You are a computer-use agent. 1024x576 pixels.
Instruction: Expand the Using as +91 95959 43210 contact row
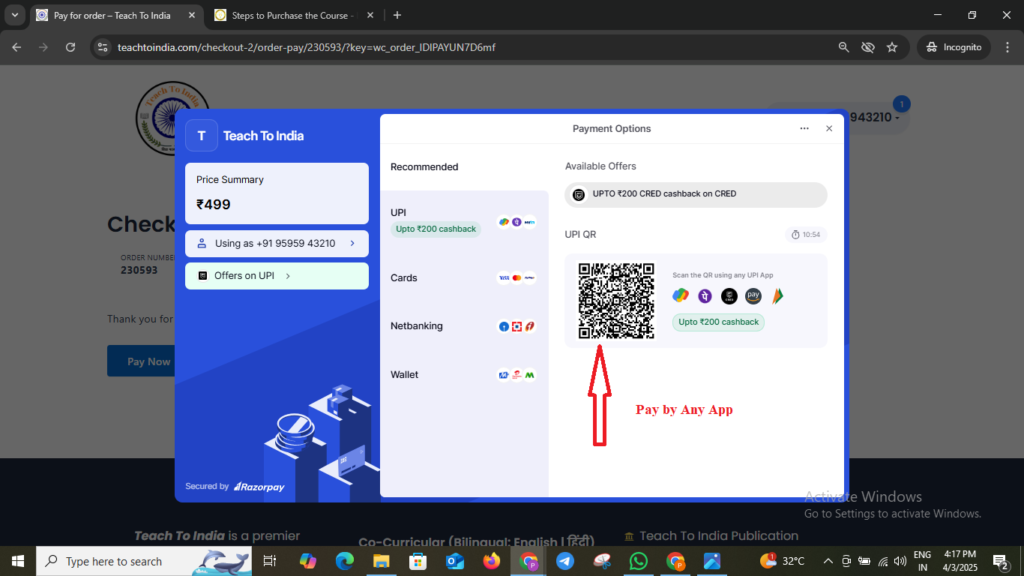(277, 244)
